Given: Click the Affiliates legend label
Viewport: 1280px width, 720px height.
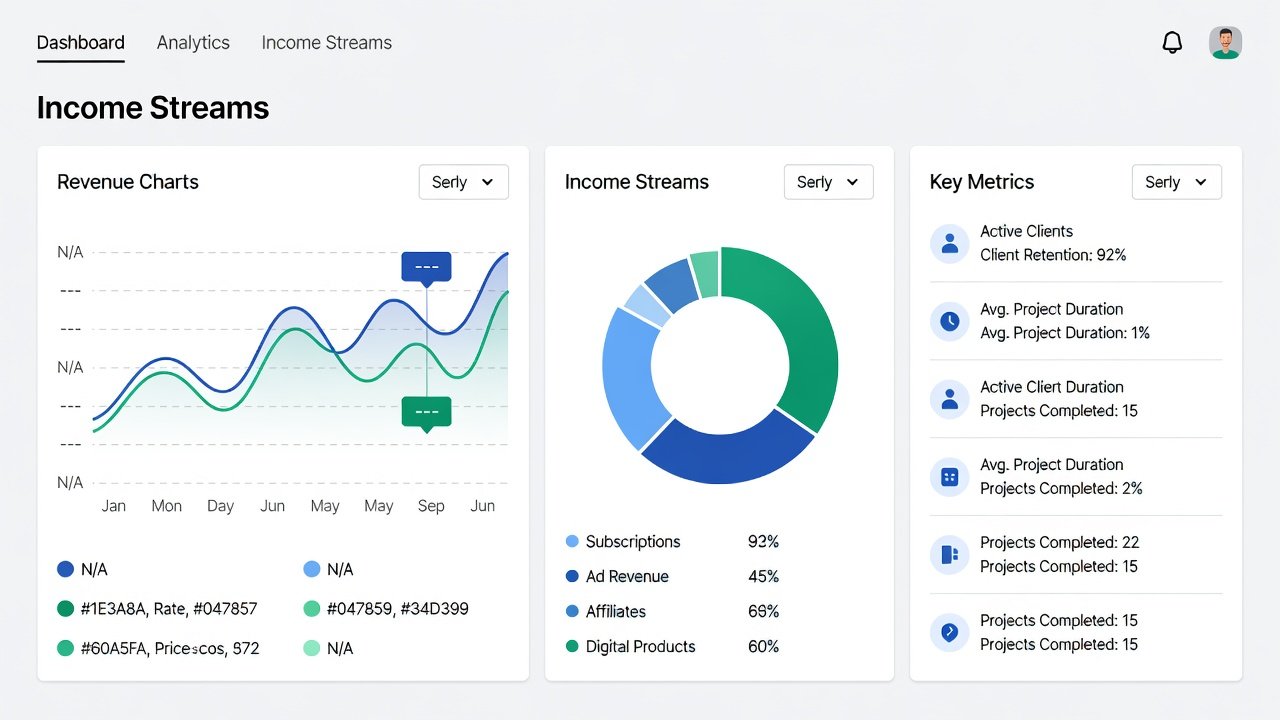Looking at the screenshot, I should 616,611.
